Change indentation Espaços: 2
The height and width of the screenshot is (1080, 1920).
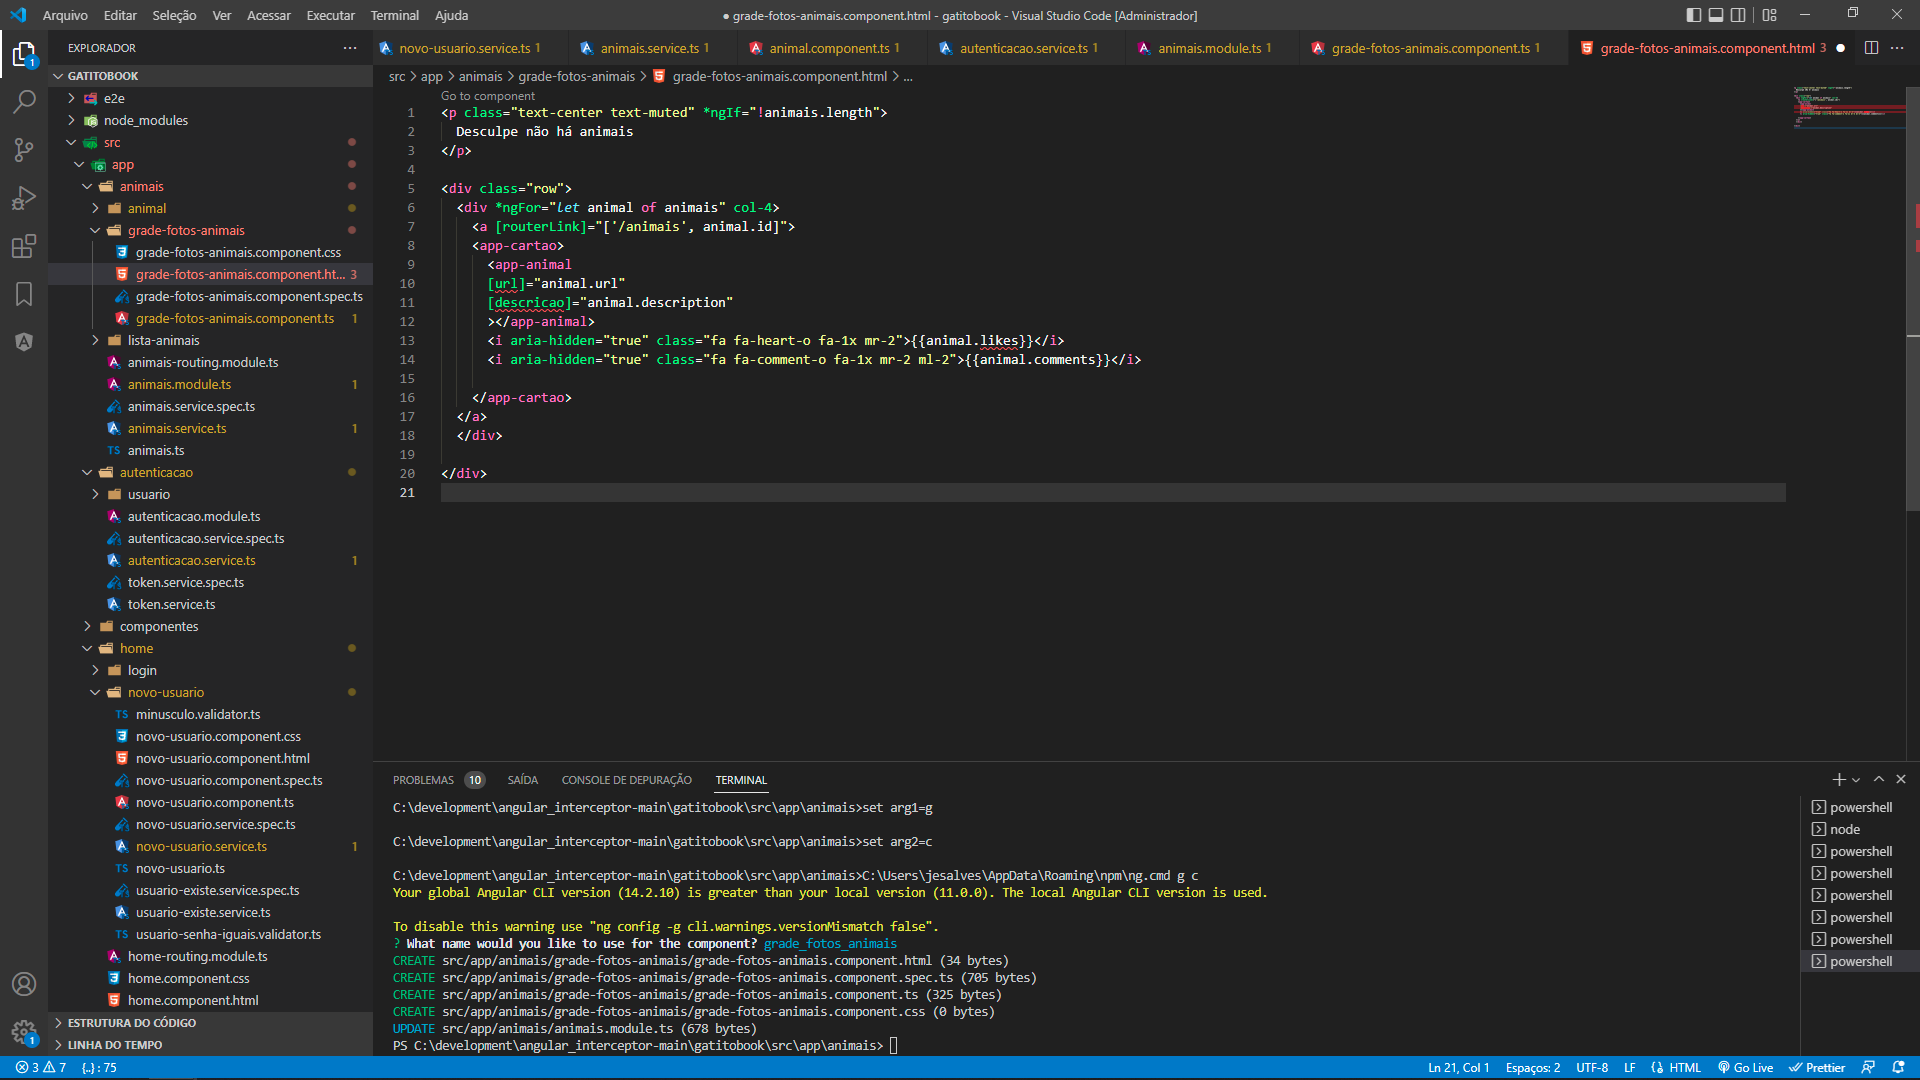click(x=1532, y=1068)
